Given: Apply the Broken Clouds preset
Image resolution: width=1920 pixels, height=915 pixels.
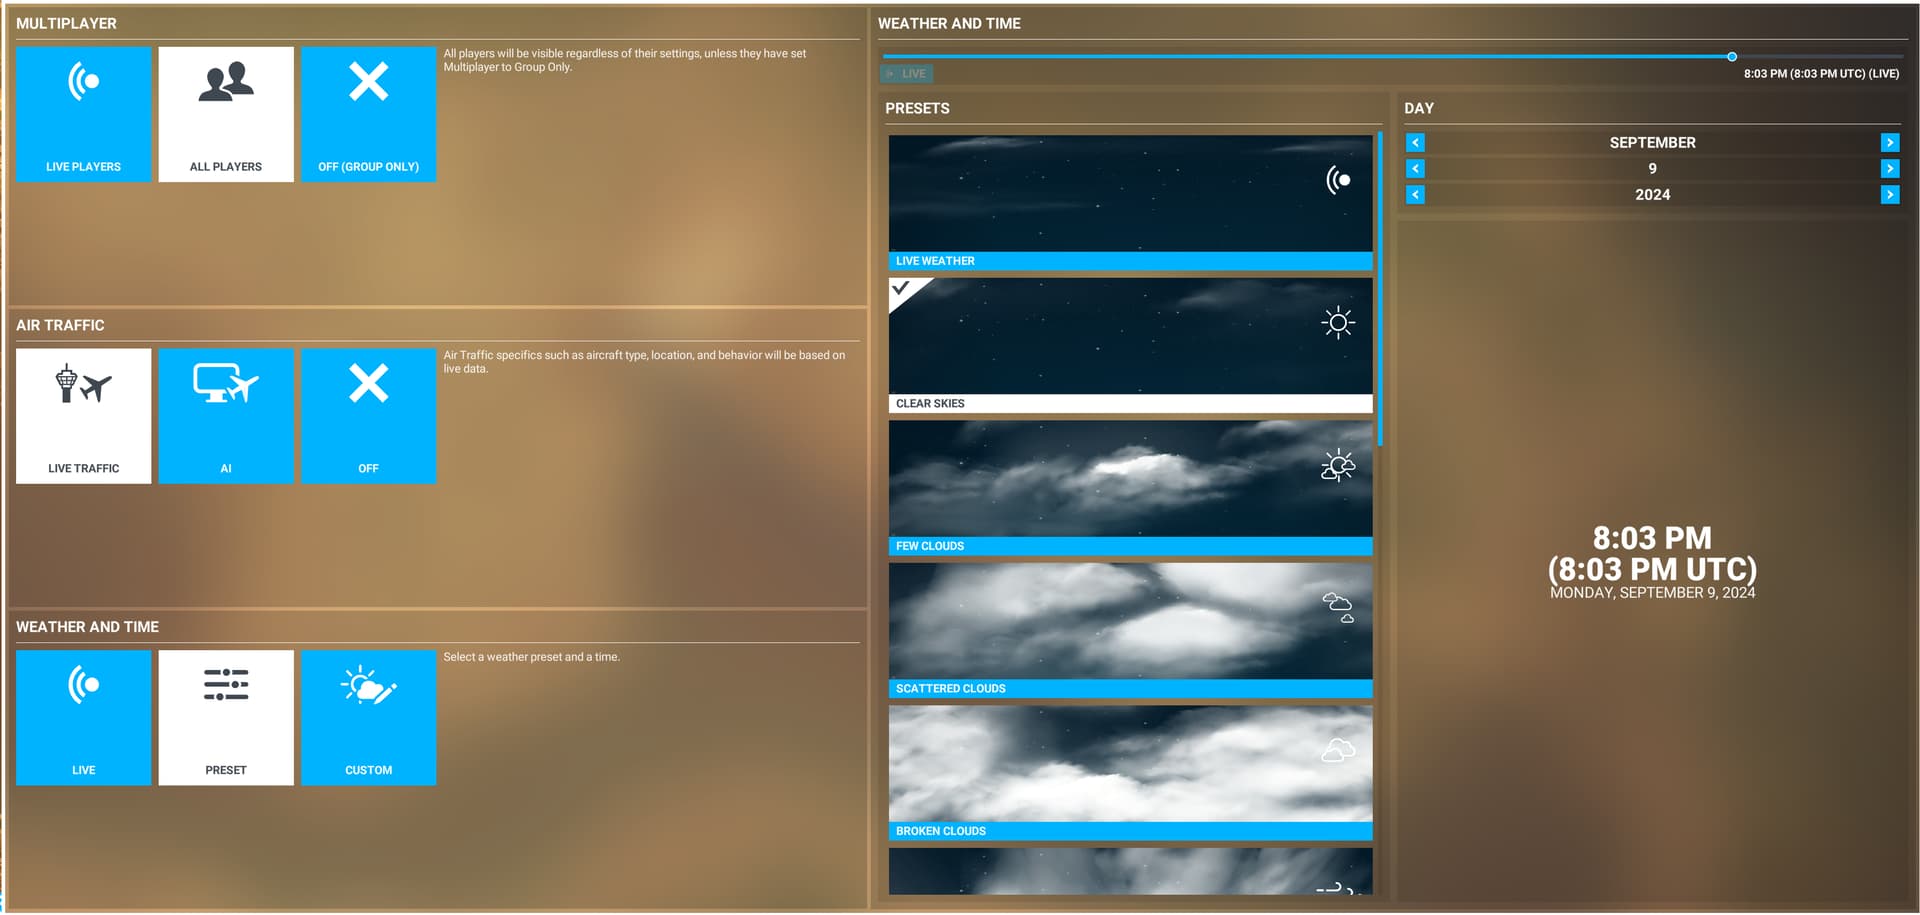Looking at the screenshot, I should (x=1130, y=773).
